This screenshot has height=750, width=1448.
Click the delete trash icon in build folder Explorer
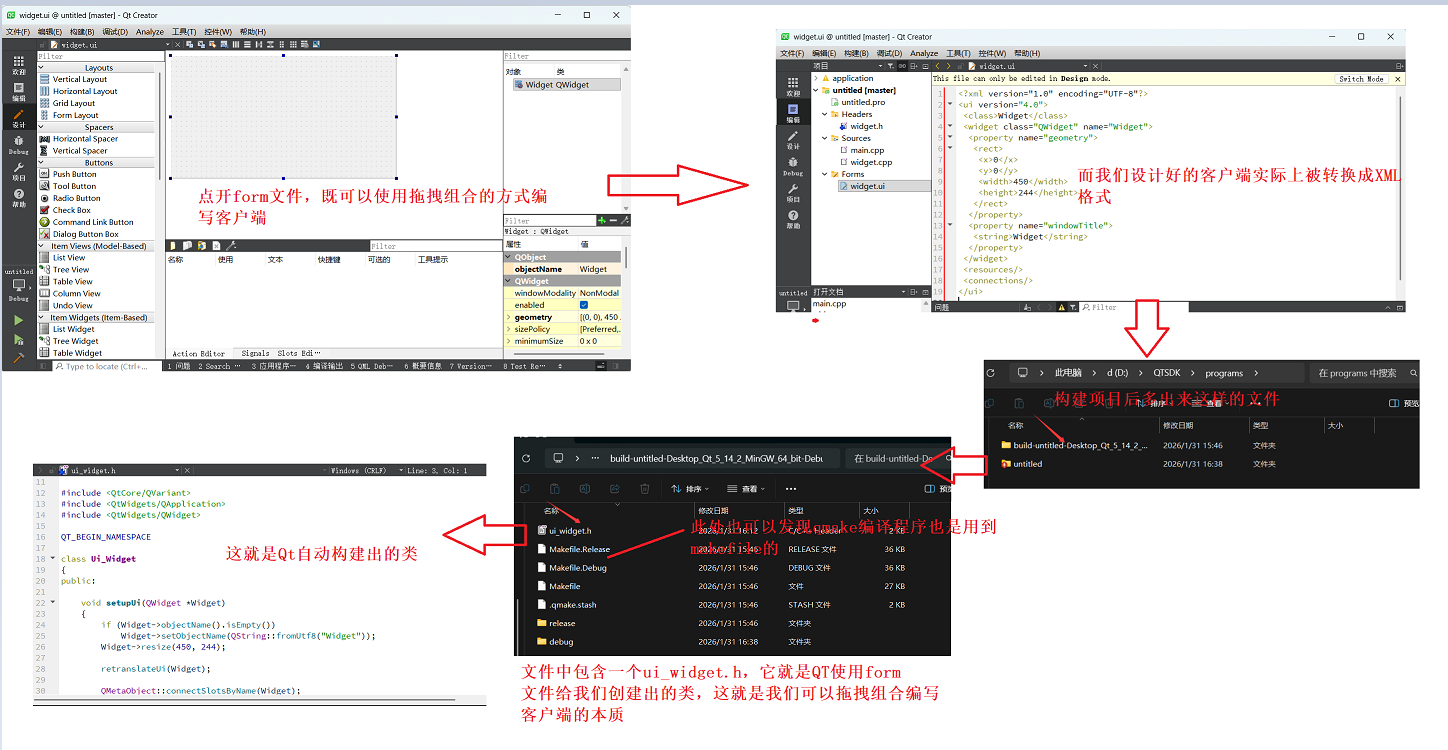click(x=645, y=489)
